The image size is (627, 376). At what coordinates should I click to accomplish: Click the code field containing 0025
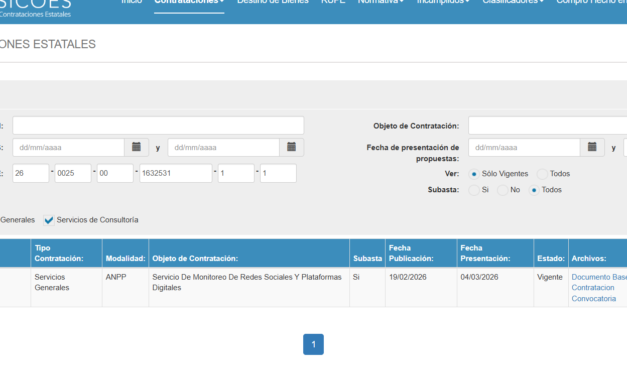73,173
